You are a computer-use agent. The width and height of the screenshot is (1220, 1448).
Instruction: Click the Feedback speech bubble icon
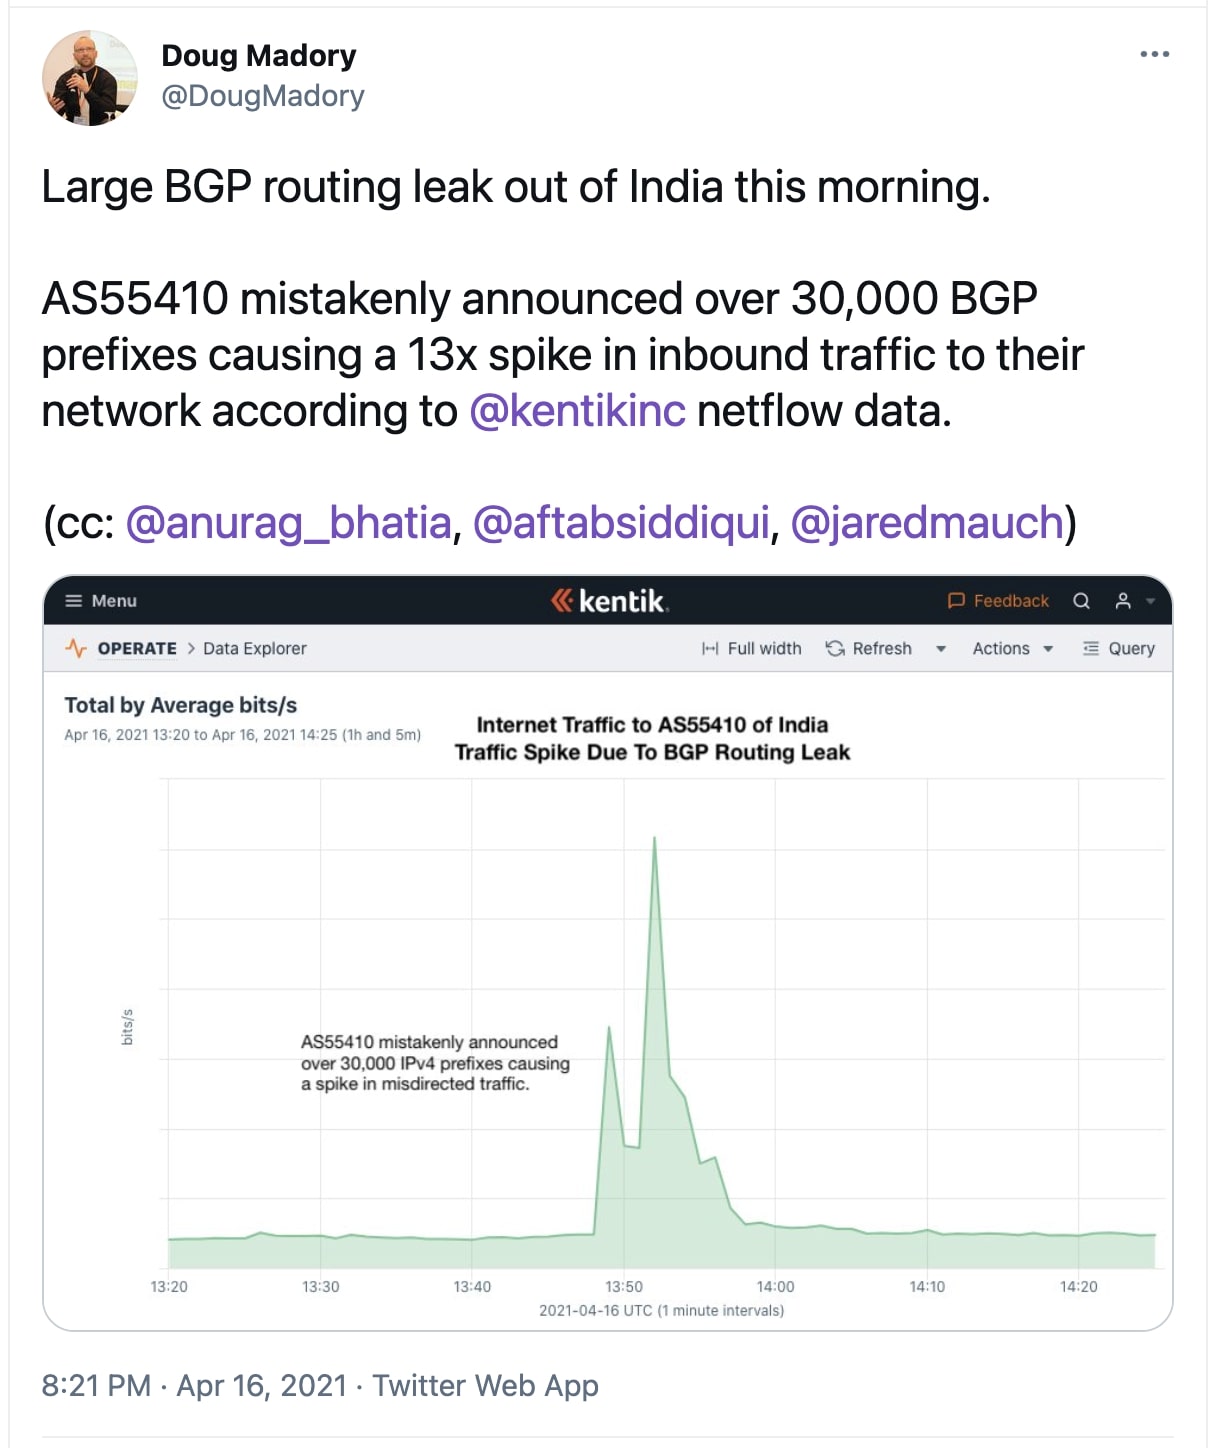click(x=956, y=601)
